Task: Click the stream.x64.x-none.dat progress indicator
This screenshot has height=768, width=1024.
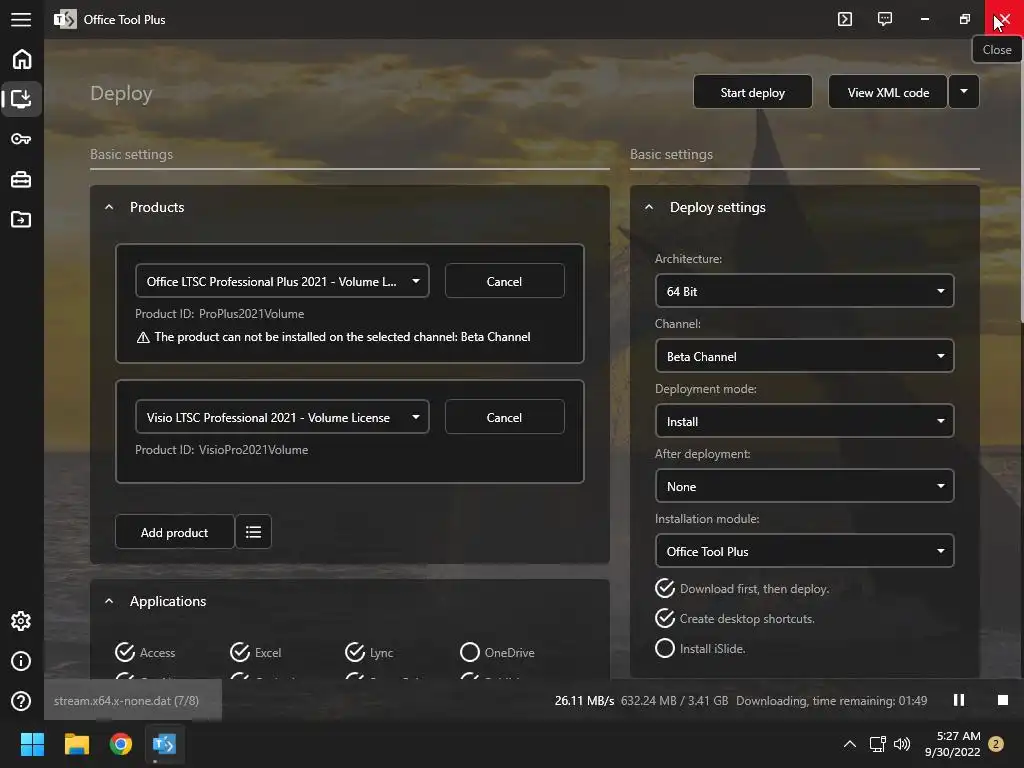Action: coord(133,701)
